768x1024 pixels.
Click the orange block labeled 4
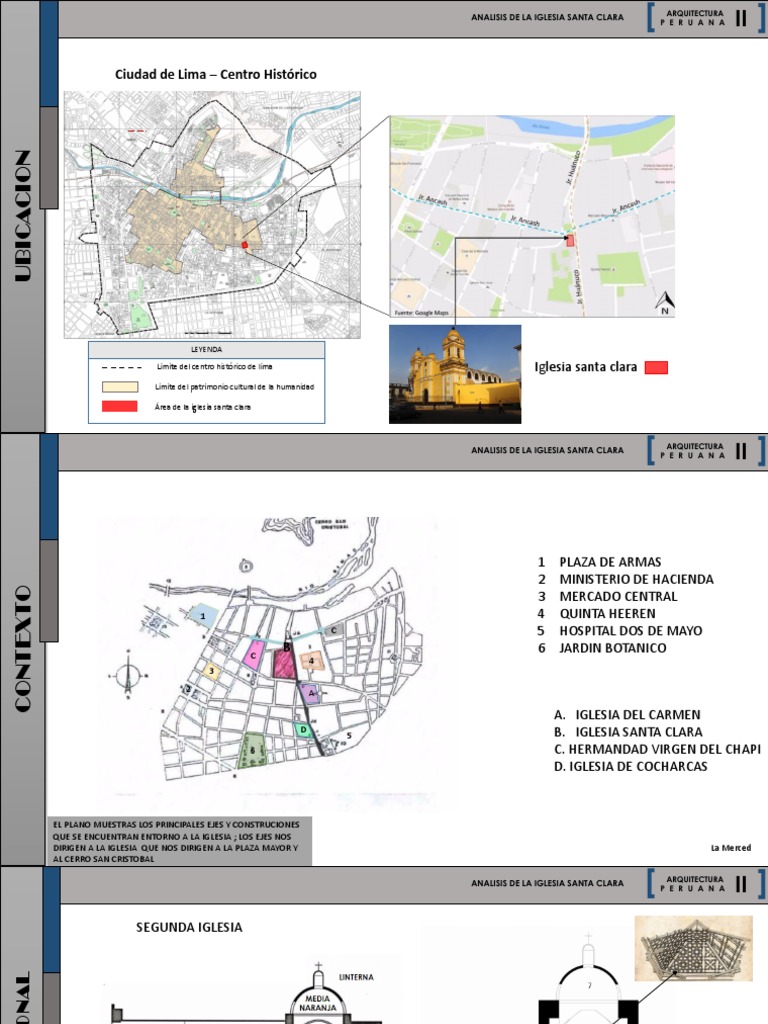click(312, 661)
